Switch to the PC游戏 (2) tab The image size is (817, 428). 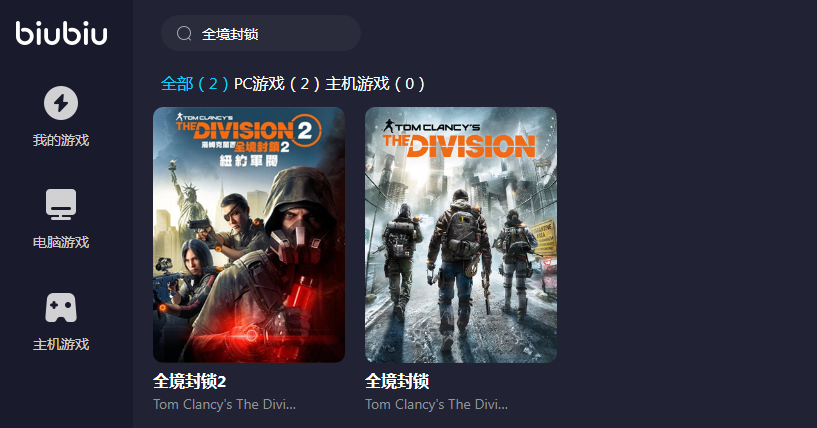277,83
